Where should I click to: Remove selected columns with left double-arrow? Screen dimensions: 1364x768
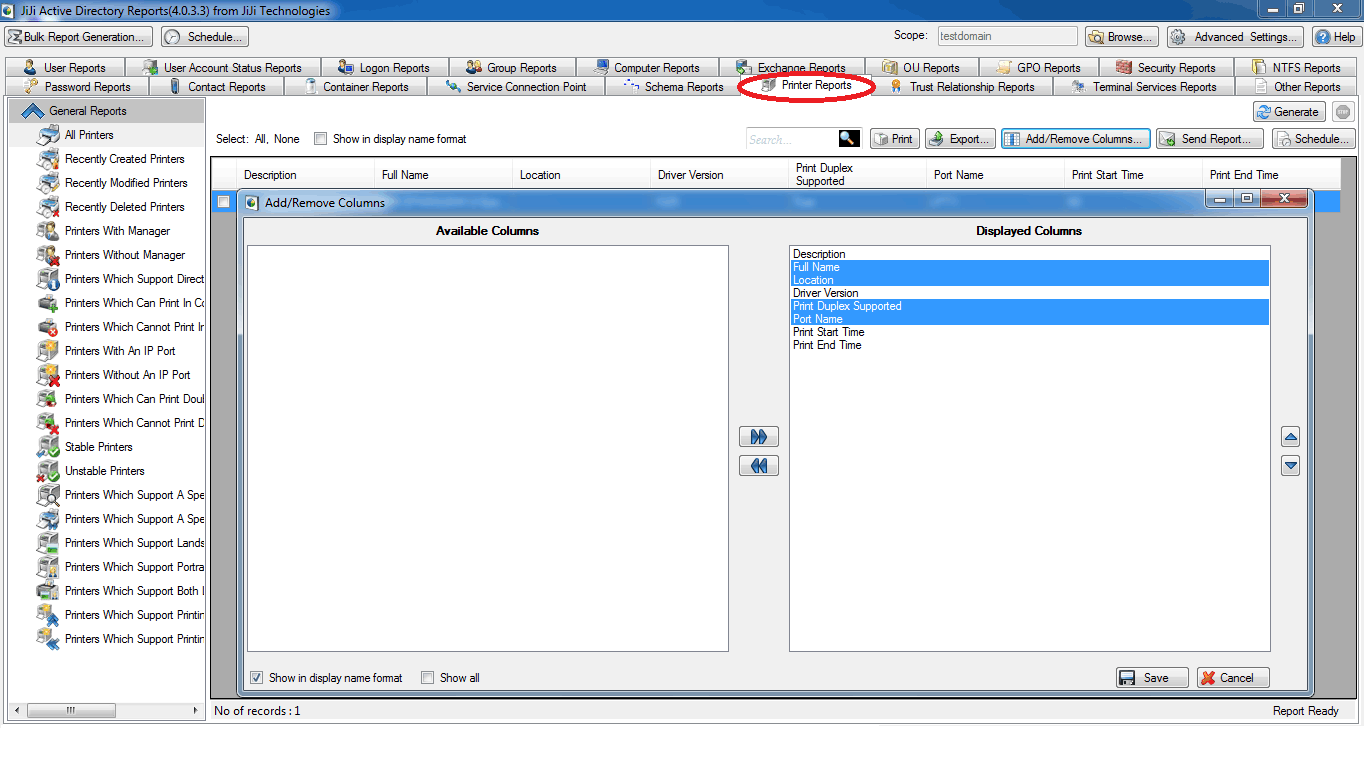[759, 466]
